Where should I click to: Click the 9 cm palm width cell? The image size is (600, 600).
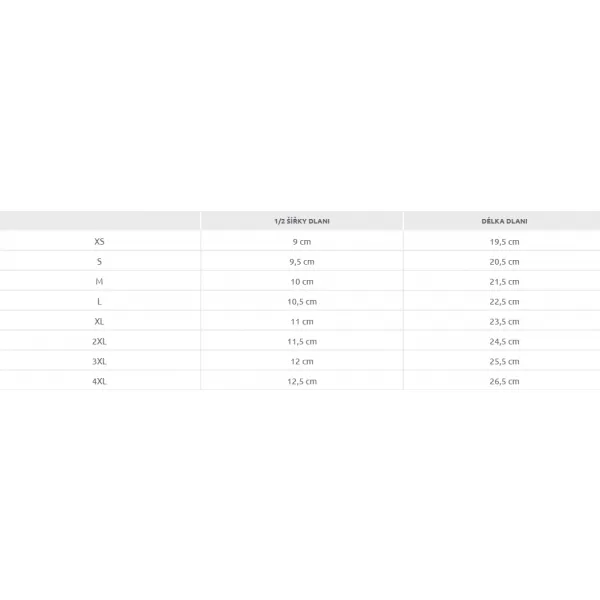[x=302, y=242]
